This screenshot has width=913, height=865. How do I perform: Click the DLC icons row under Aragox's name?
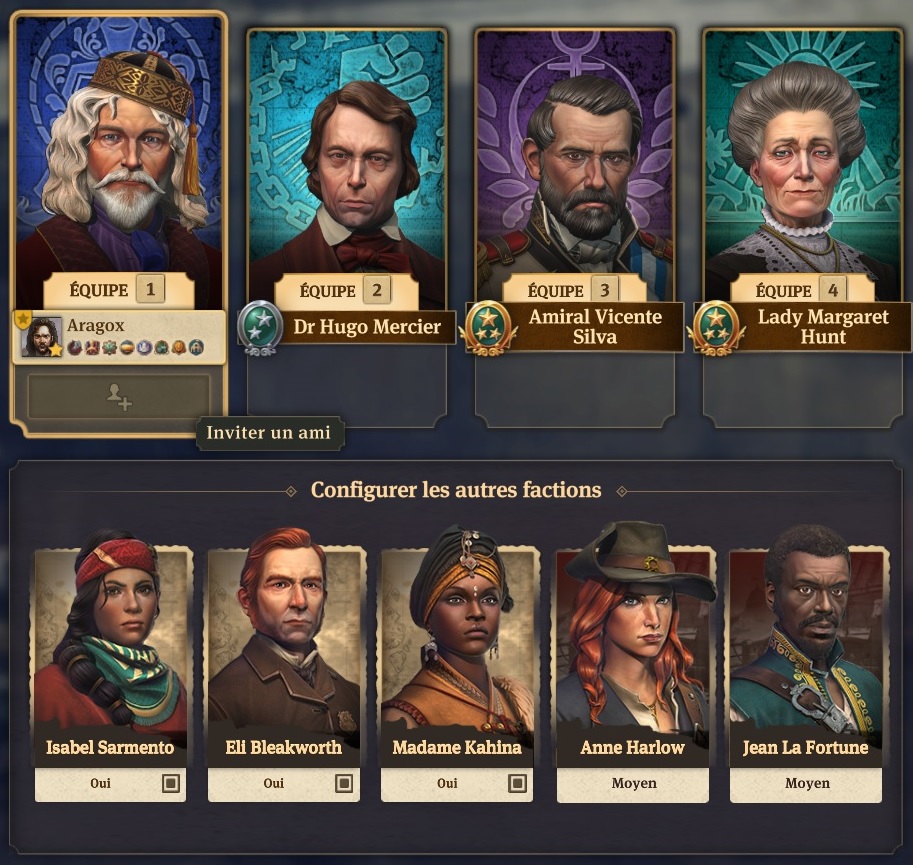pyautogui.click(x=136, y=348)
